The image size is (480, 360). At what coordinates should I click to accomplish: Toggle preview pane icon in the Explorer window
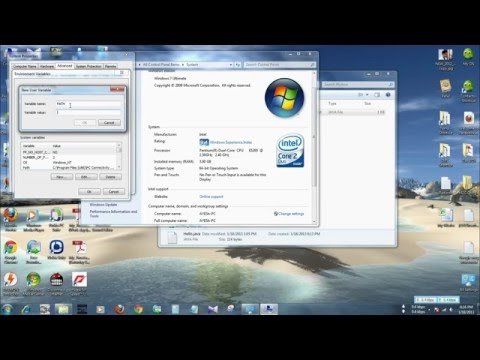377,95
